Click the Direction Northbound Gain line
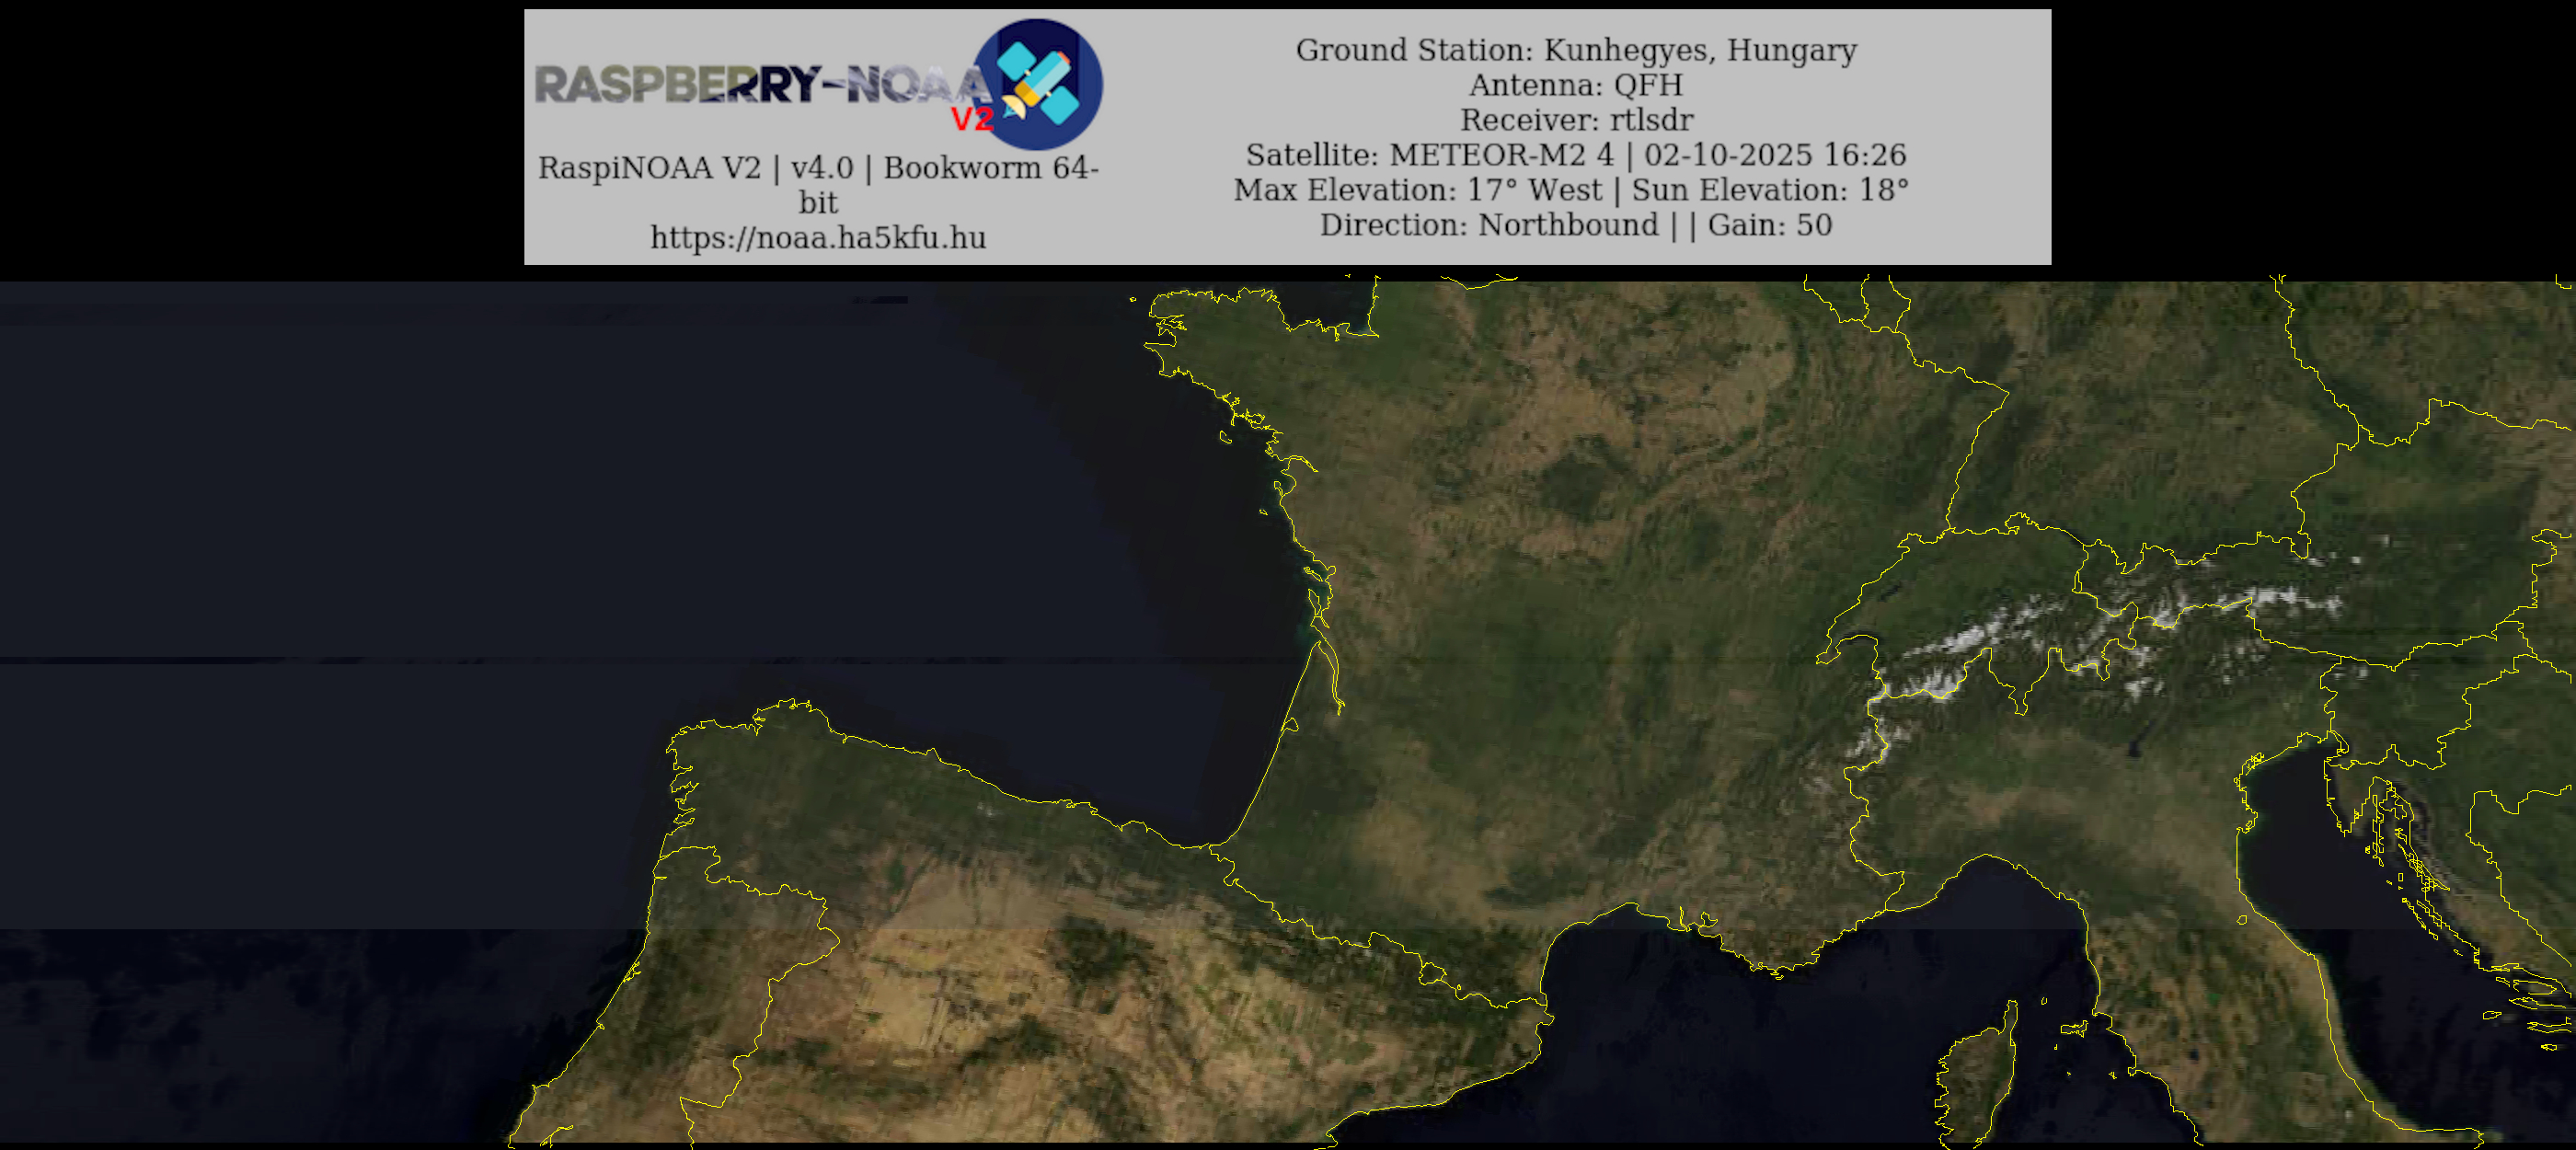Screen dimensions: 2576x1150 point(1576,225)
